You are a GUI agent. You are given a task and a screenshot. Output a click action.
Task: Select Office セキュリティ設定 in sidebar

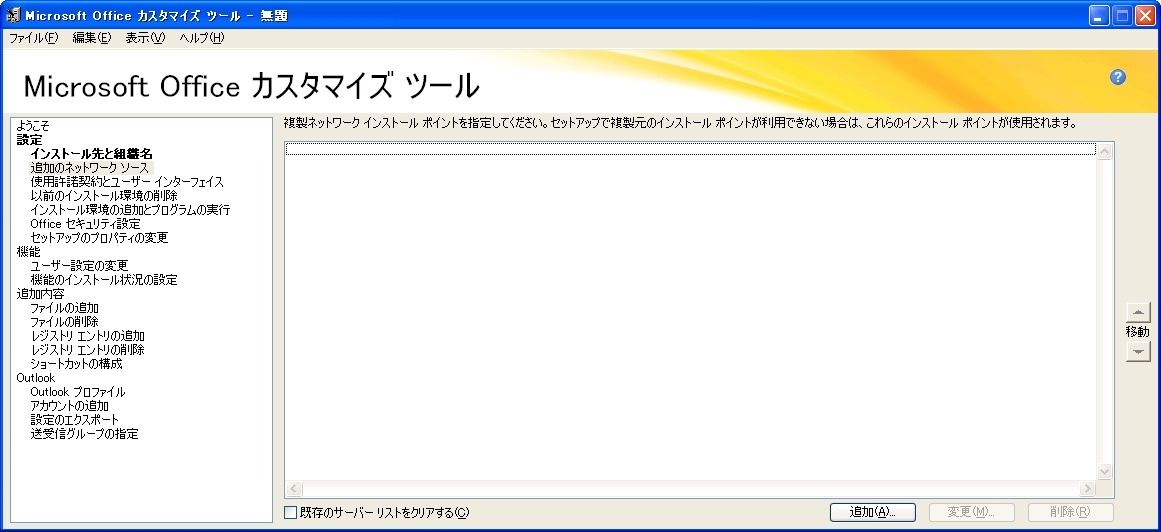85,224
